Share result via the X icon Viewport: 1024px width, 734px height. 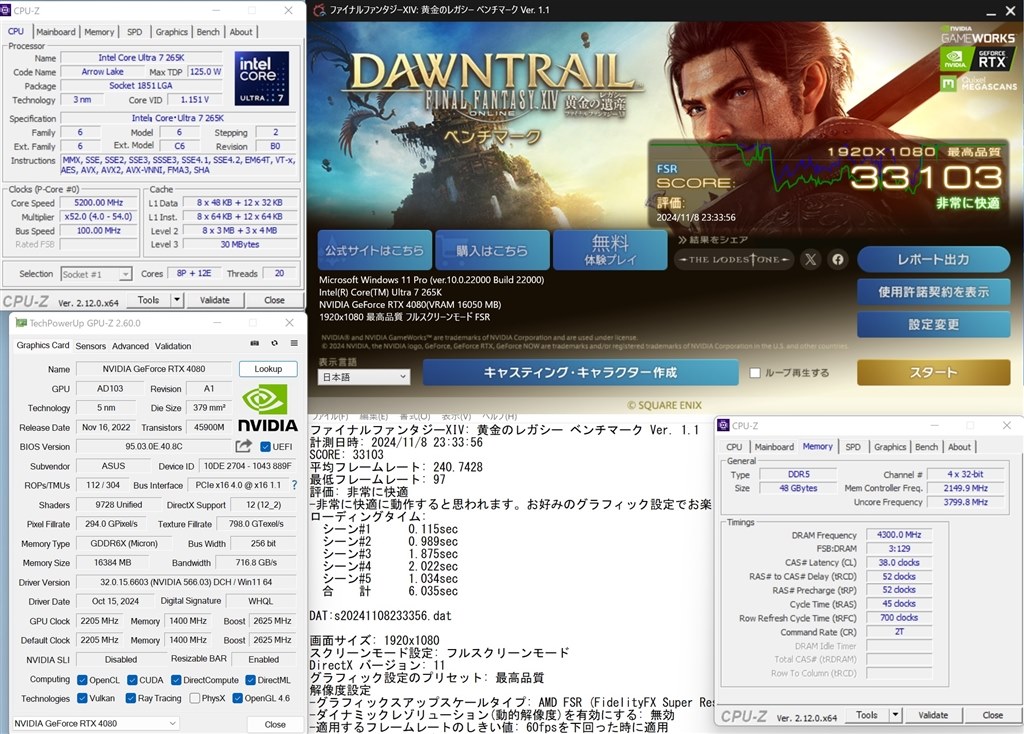pyautogui.click(x=810, y=259)
